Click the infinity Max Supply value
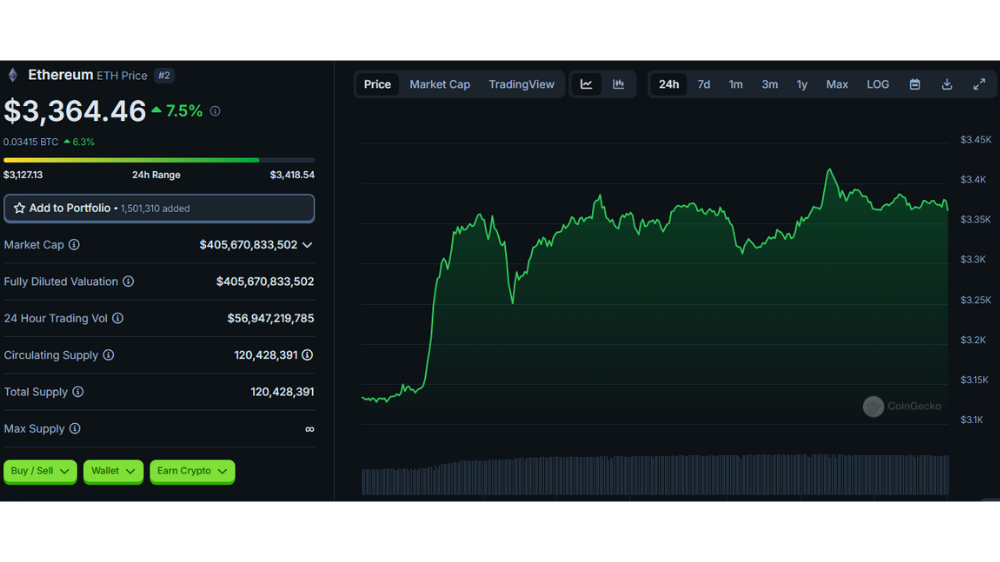Screen dimensions: 1000x562 coord(309,429)
